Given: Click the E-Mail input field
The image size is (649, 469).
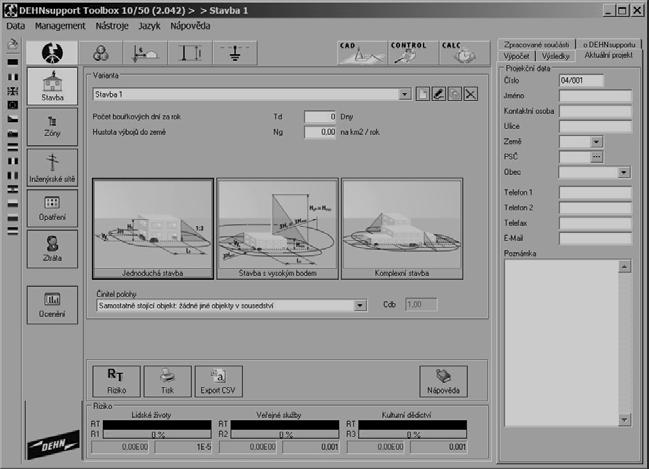Looking at the screenshot, I should (x=595, y=238).
